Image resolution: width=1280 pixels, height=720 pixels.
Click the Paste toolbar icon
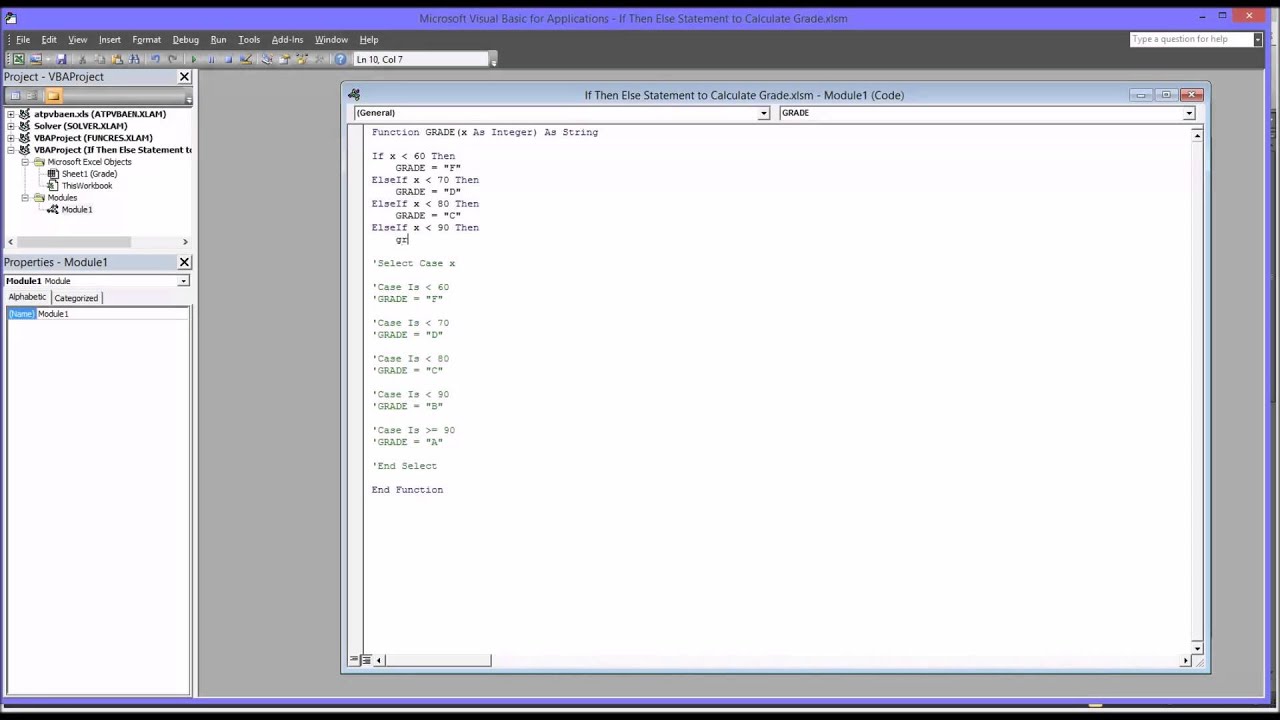(x=117, y=59)
